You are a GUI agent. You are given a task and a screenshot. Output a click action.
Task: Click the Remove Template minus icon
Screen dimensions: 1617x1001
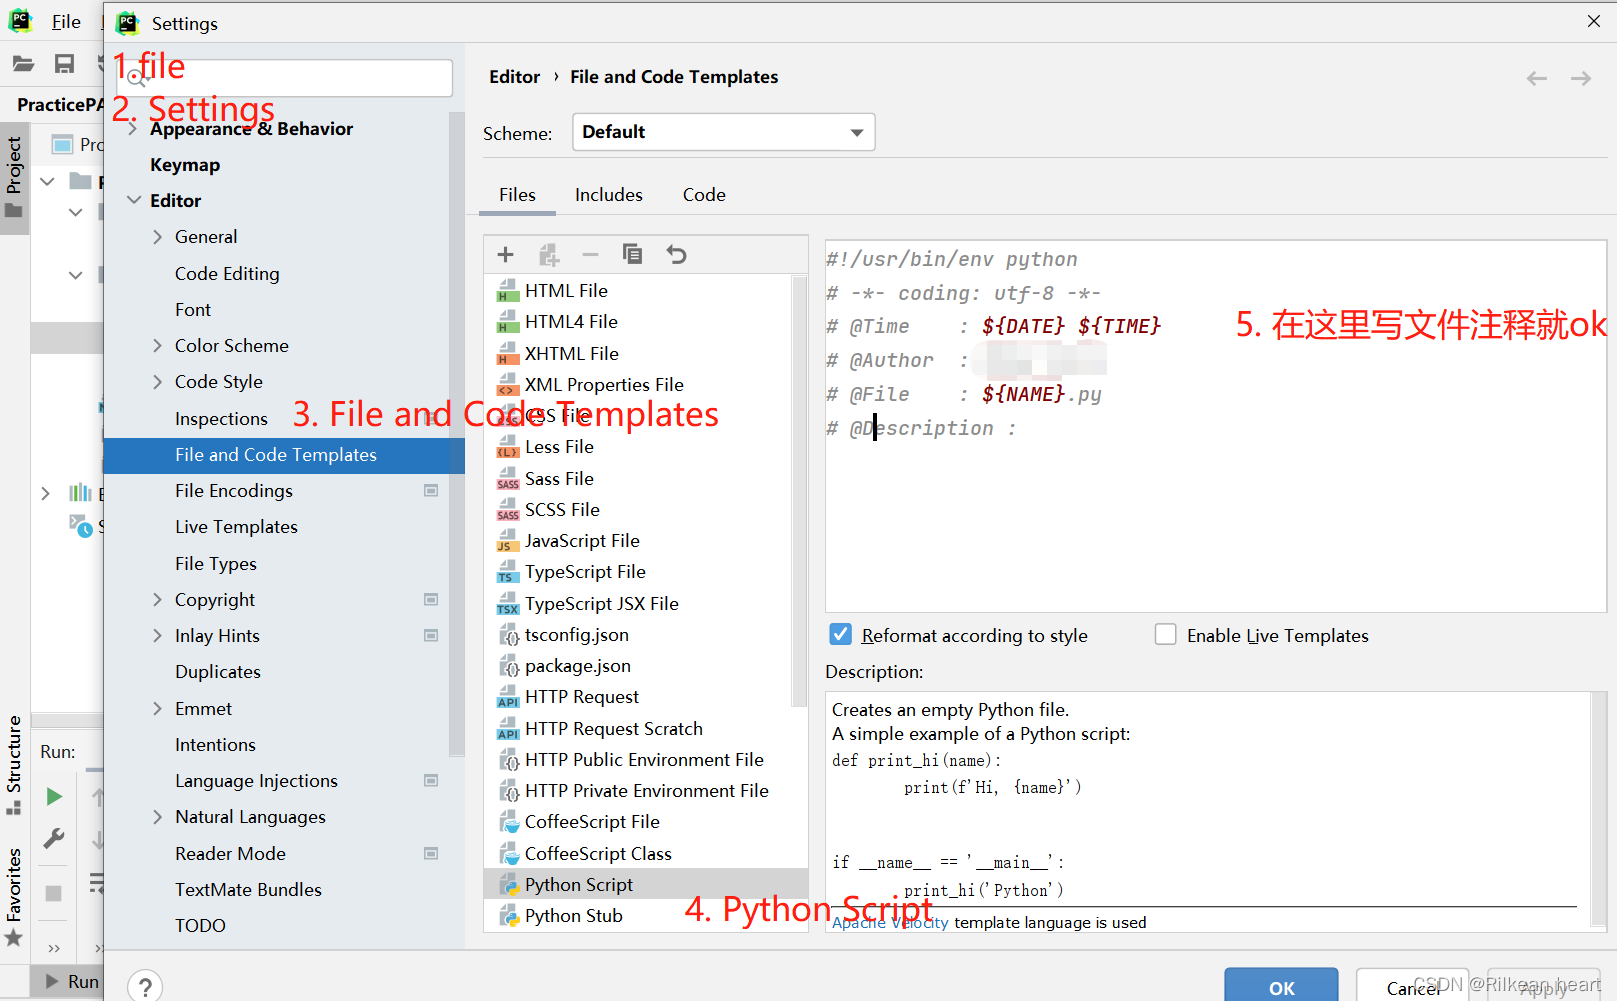pos(590,254)
